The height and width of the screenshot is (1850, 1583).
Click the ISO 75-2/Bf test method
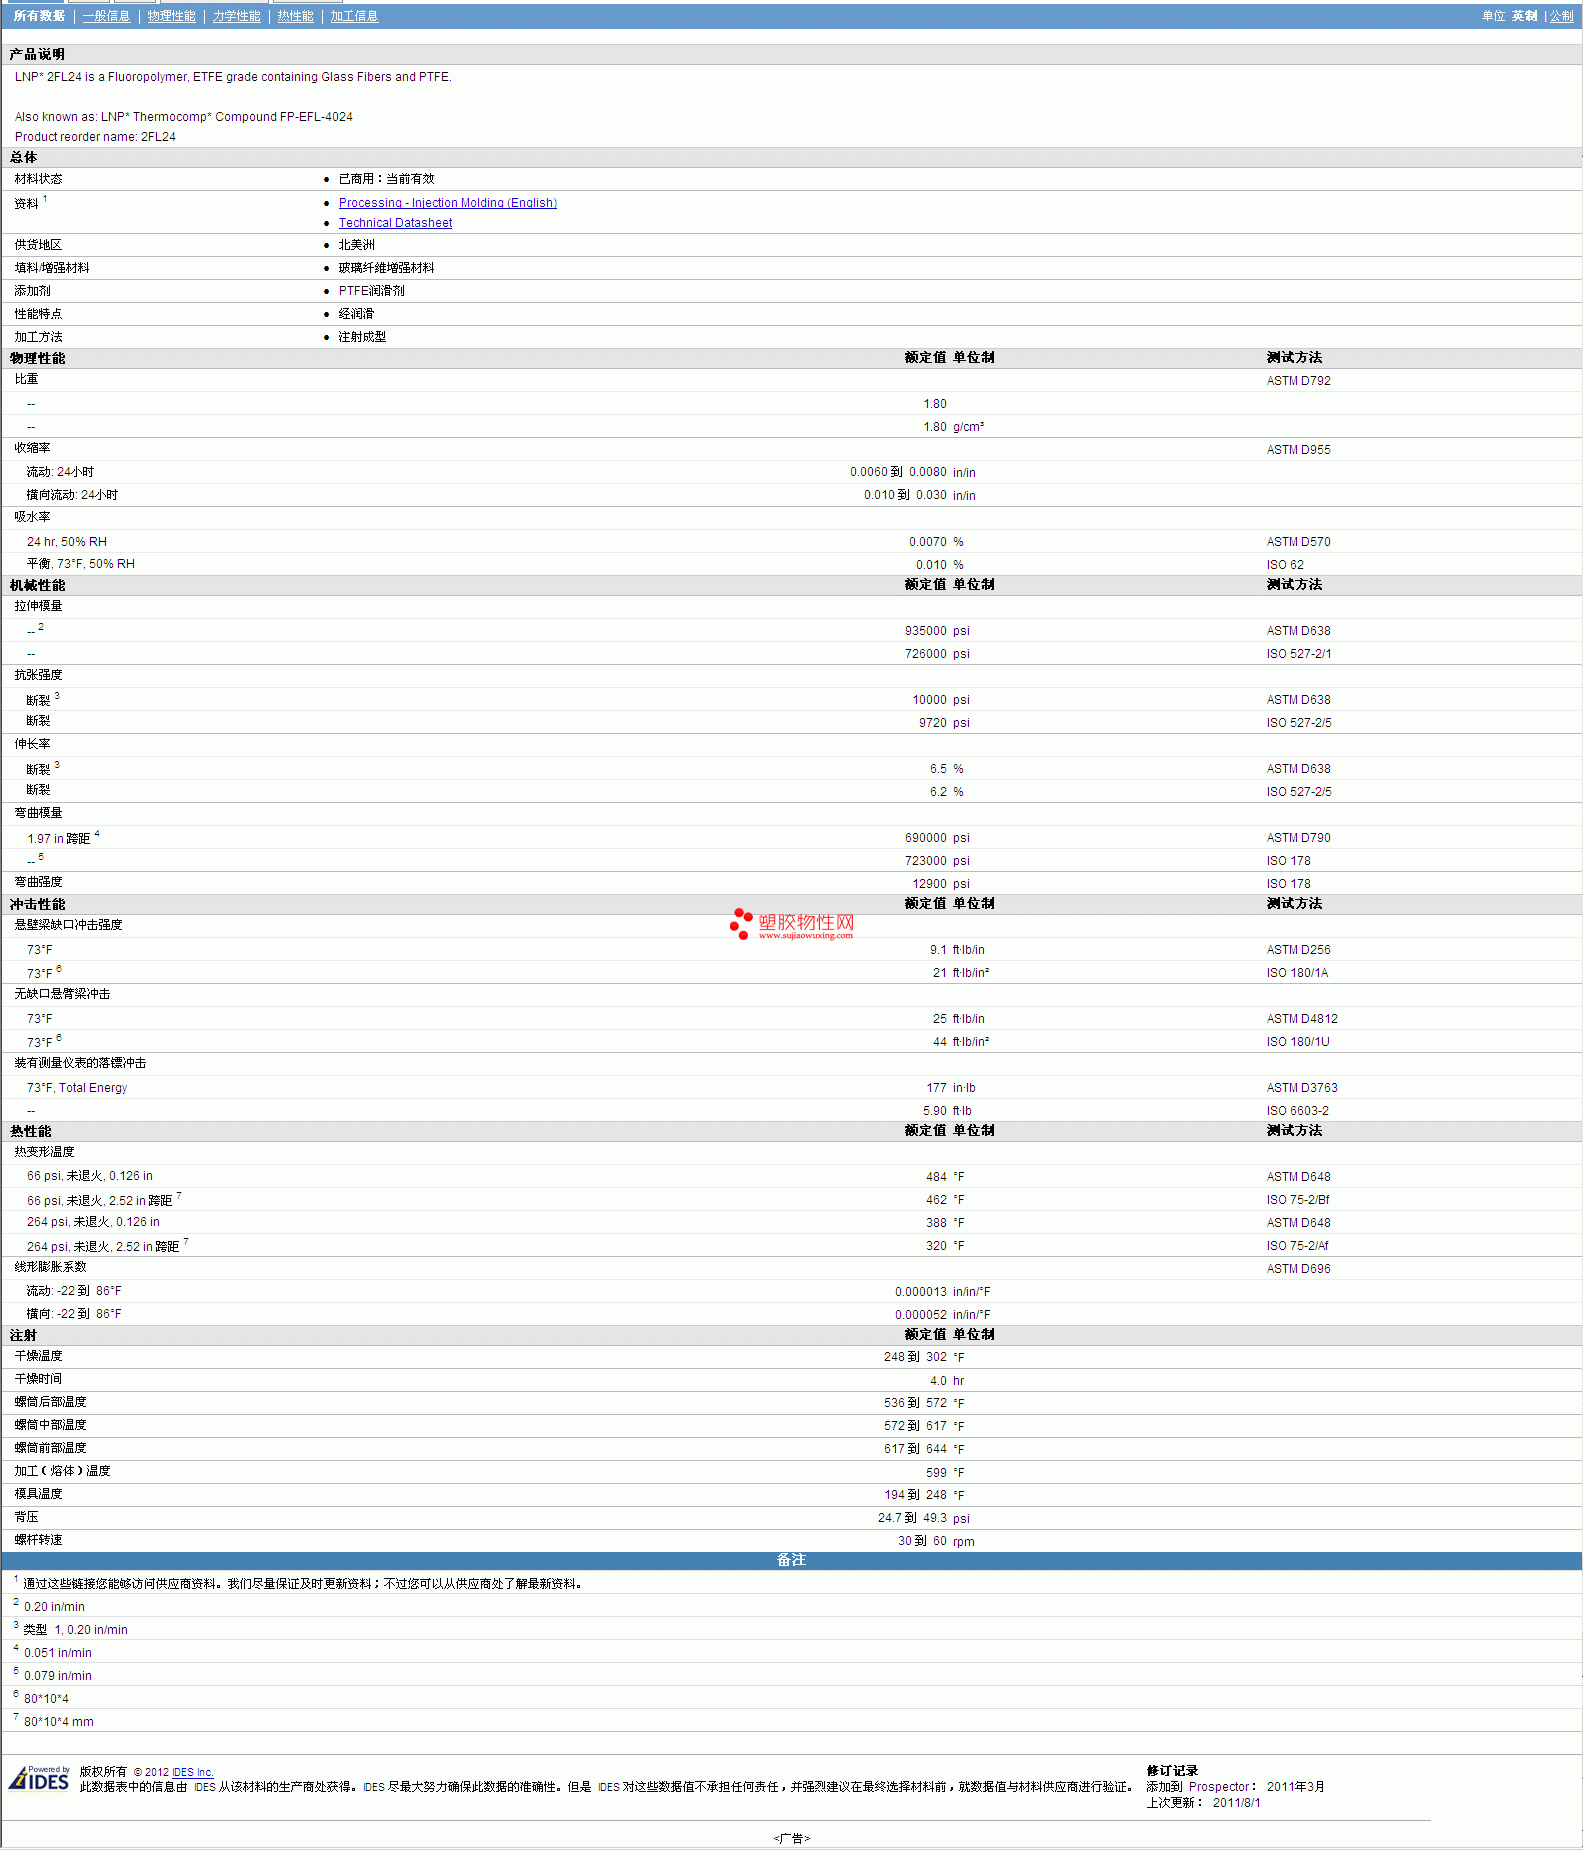tap(1298, 1200)
